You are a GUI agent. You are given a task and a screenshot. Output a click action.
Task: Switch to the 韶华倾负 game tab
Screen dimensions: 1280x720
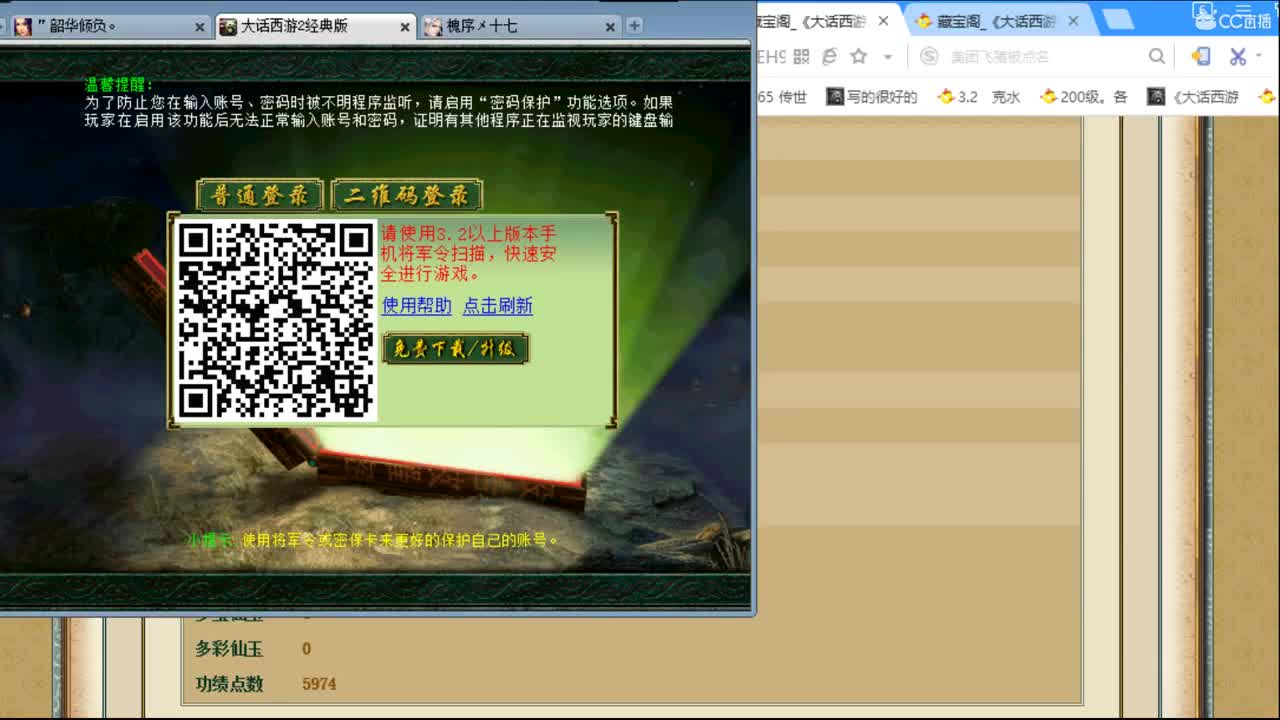pos(107,27)
